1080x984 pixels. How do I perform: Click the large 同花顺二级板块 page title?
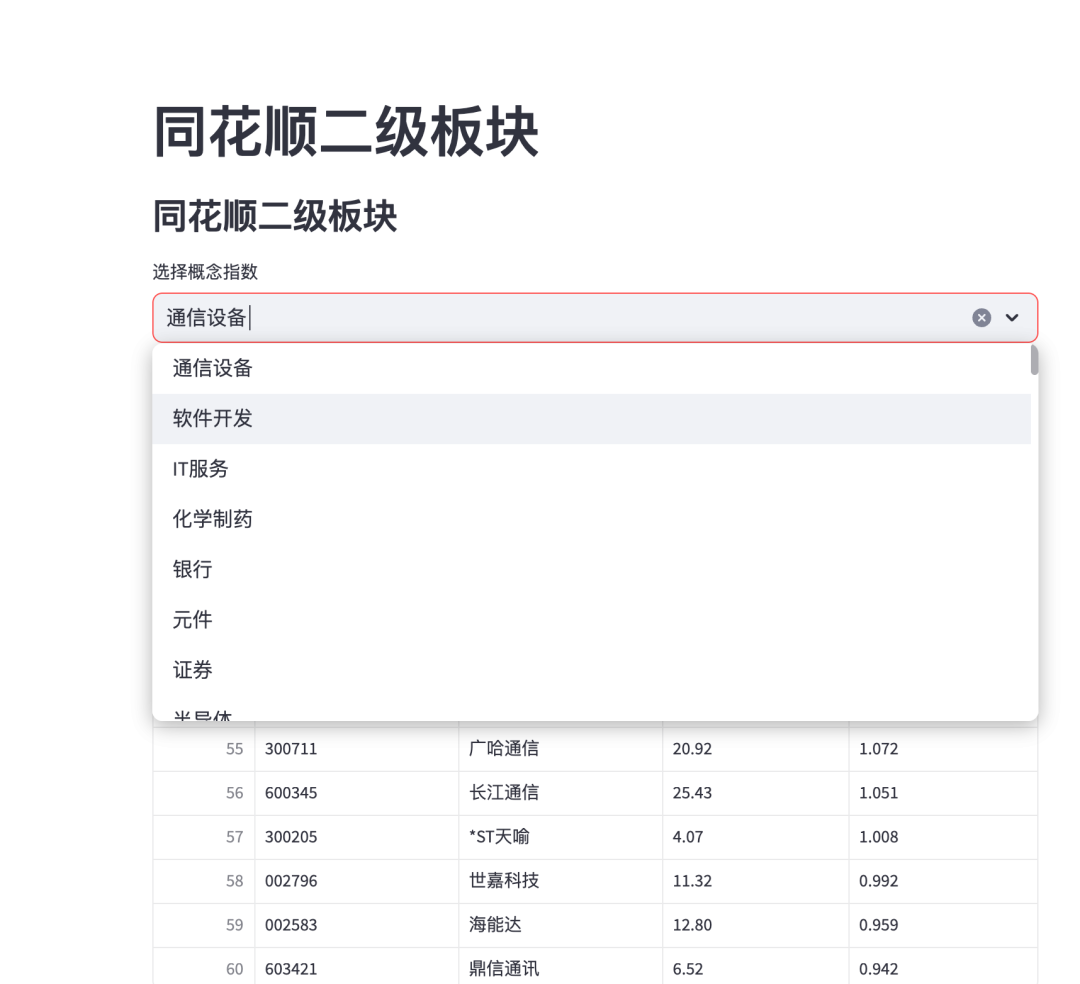[x=346, y=132]
